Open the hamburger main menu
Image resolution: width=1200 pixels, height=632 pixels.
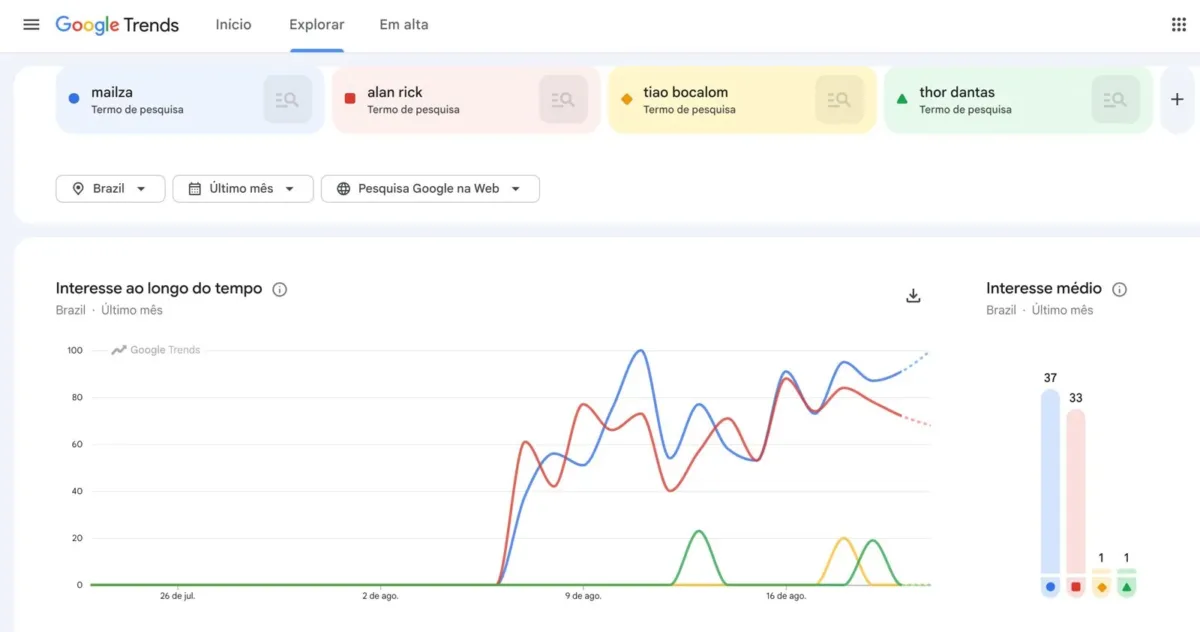[x=31, y=24]
